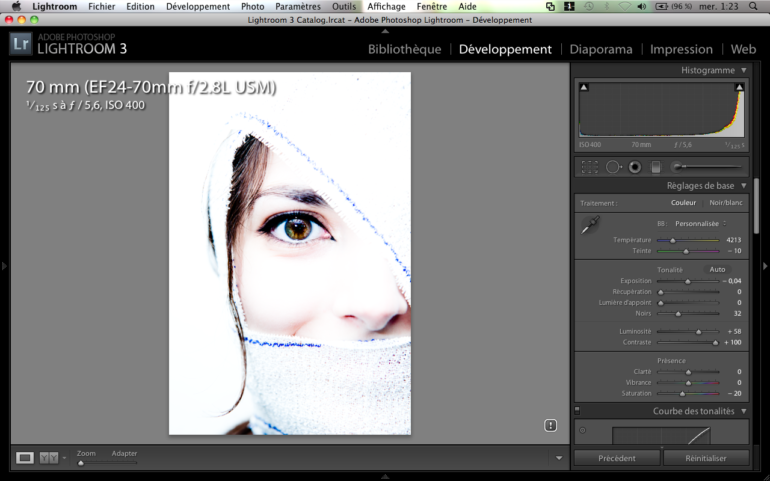Click the Précédent button
The image size is (770, 481).
click(617, 458)
